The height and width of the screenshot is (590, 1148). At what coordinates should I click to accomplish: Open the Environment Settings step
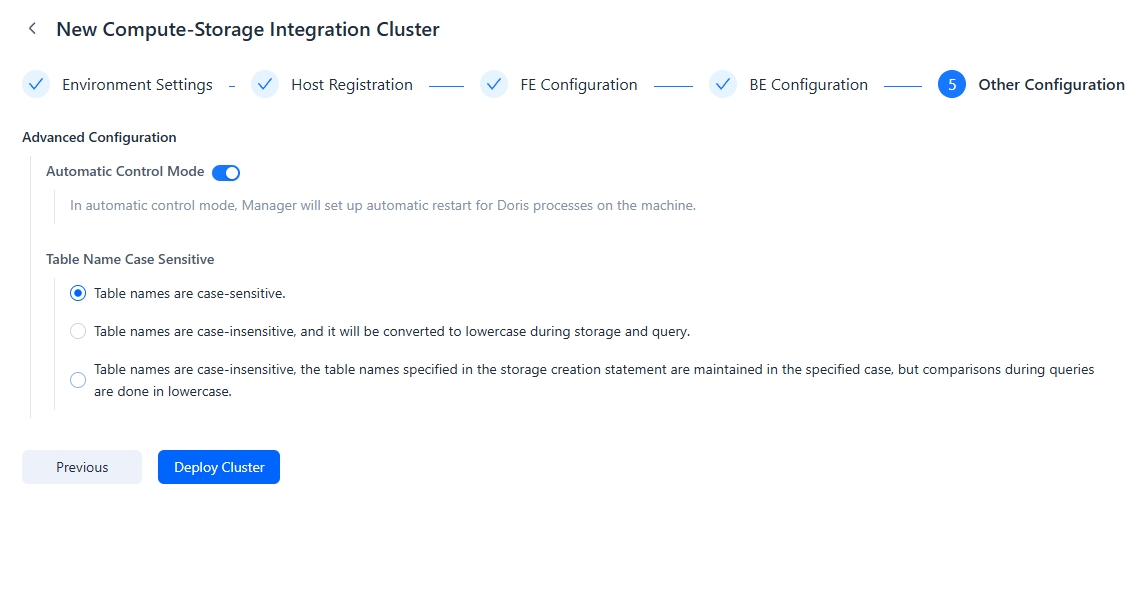[137, 84]
